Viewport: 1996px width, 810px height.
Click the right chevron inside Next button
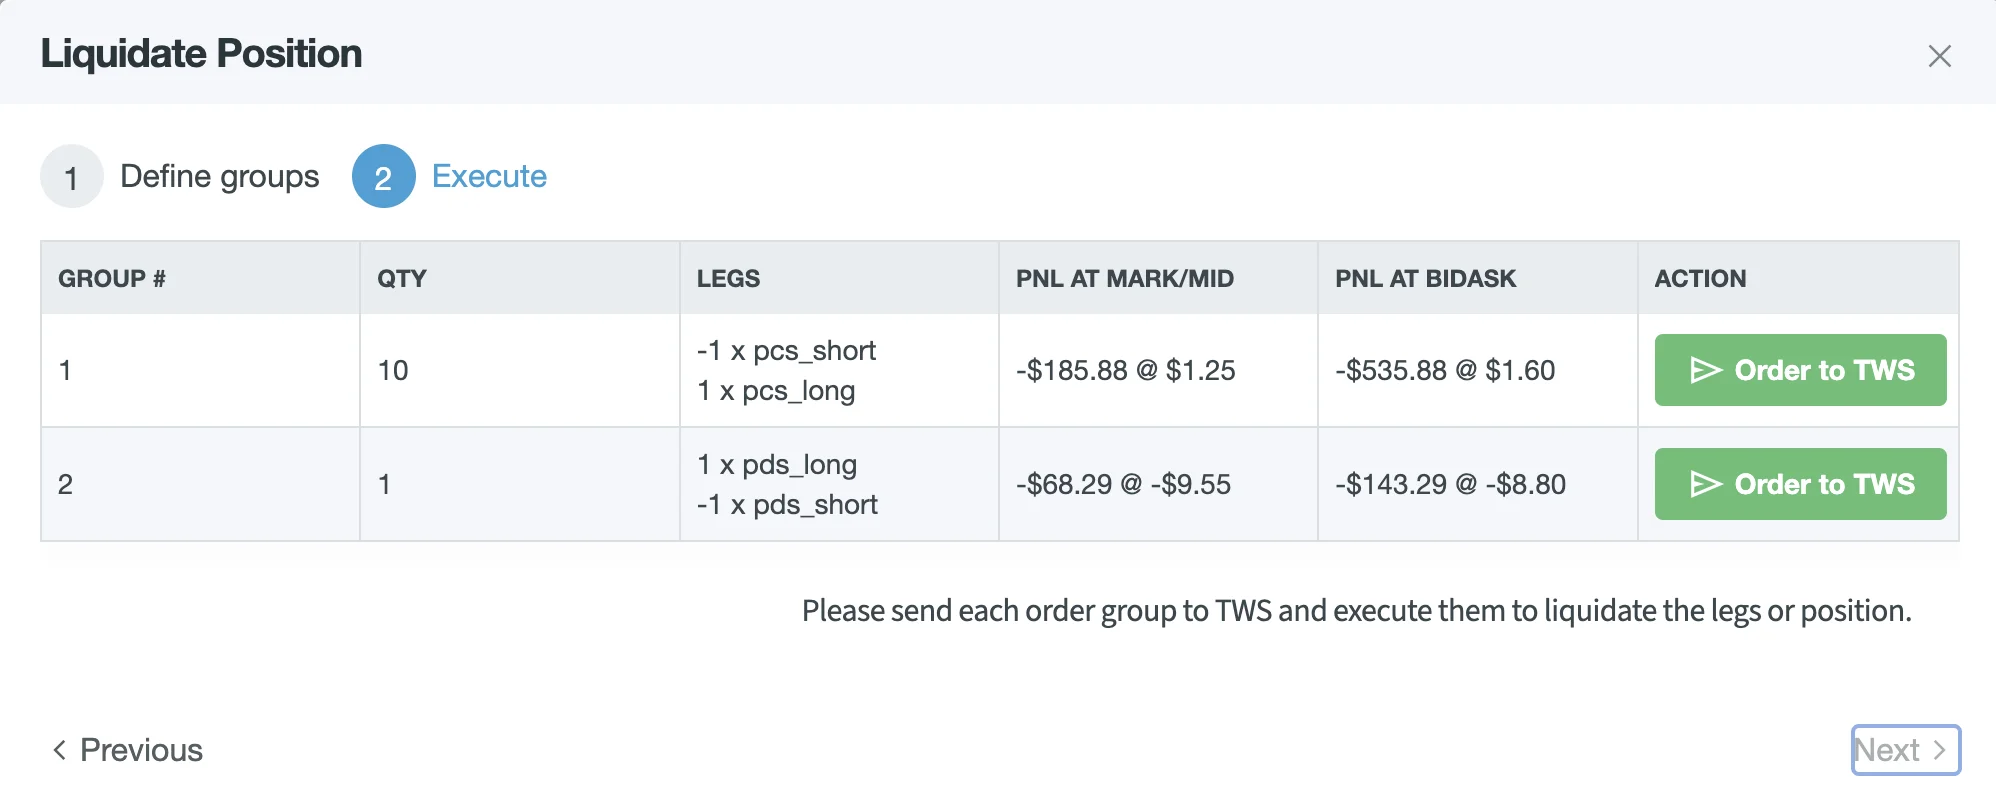tap(1941, 749)
